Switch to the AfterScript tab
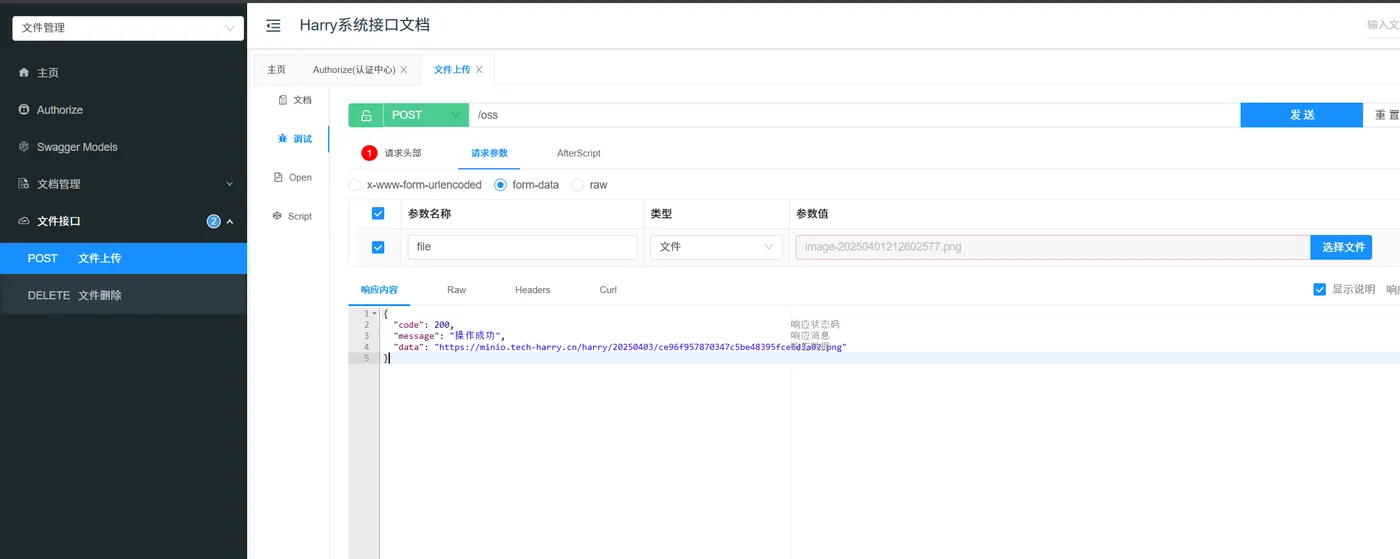This screenshot has width=1400, height=559. click(579, 153)
